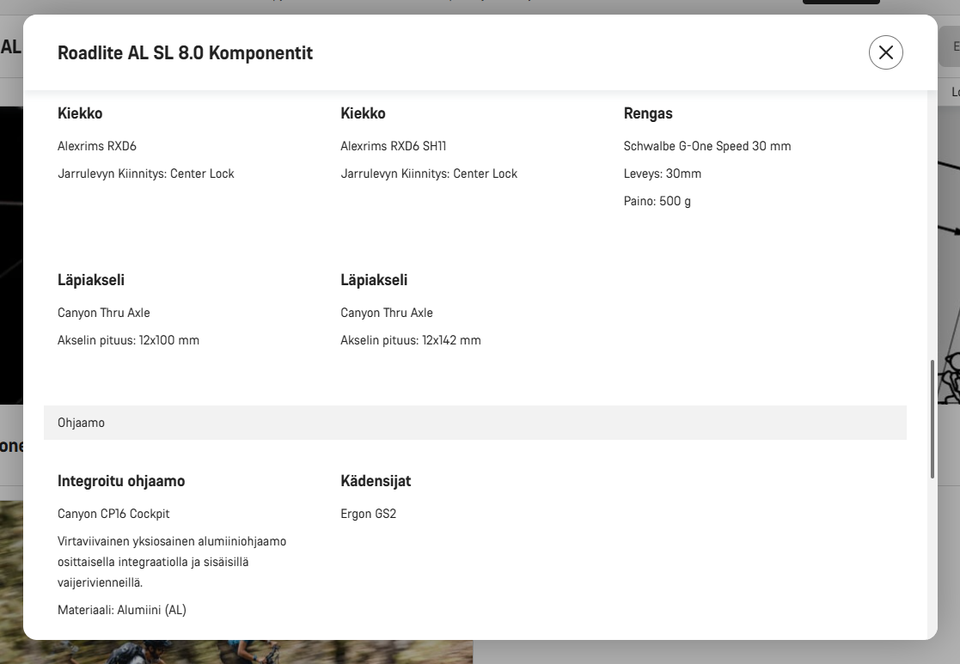Click the Paino: 500 g line
960x664 pixels.
tap(657, 201)
